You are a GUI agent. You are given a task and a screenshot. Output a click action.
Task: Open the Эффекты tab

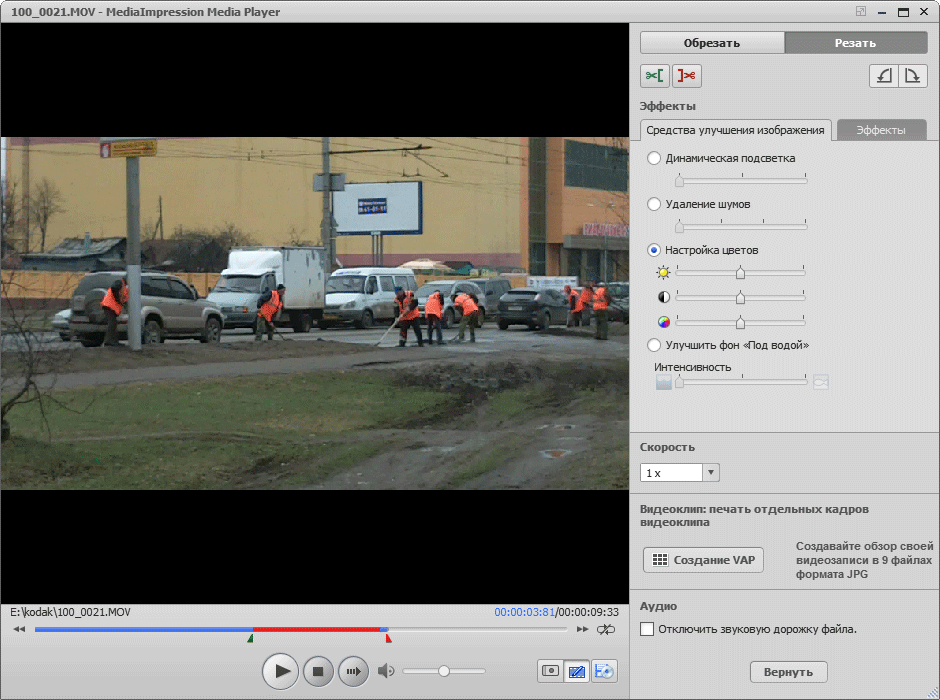point(881,130)
